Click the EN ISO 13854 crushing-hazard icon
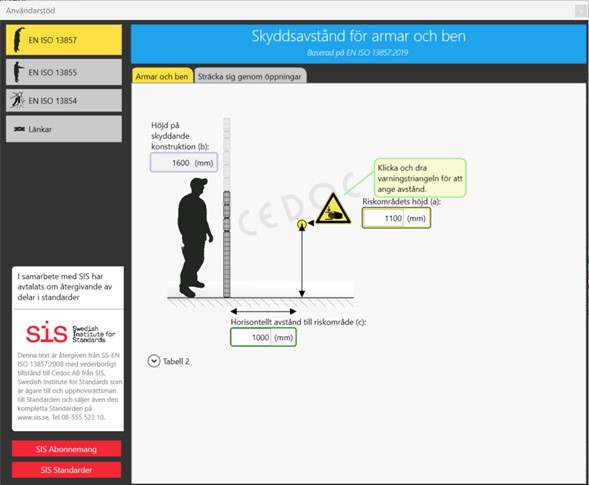The width and height of the screenshot is (589, 485). coord(17,100)
